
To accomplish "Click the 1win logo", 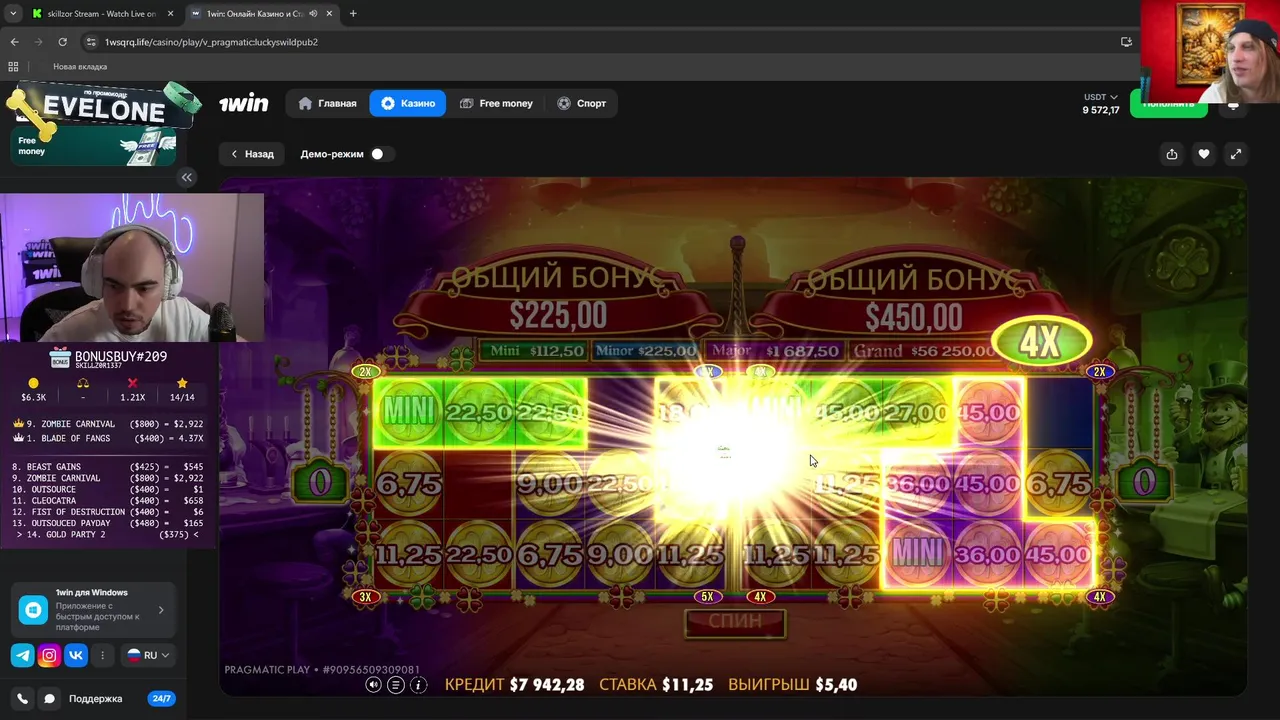I will pos(244,103).
